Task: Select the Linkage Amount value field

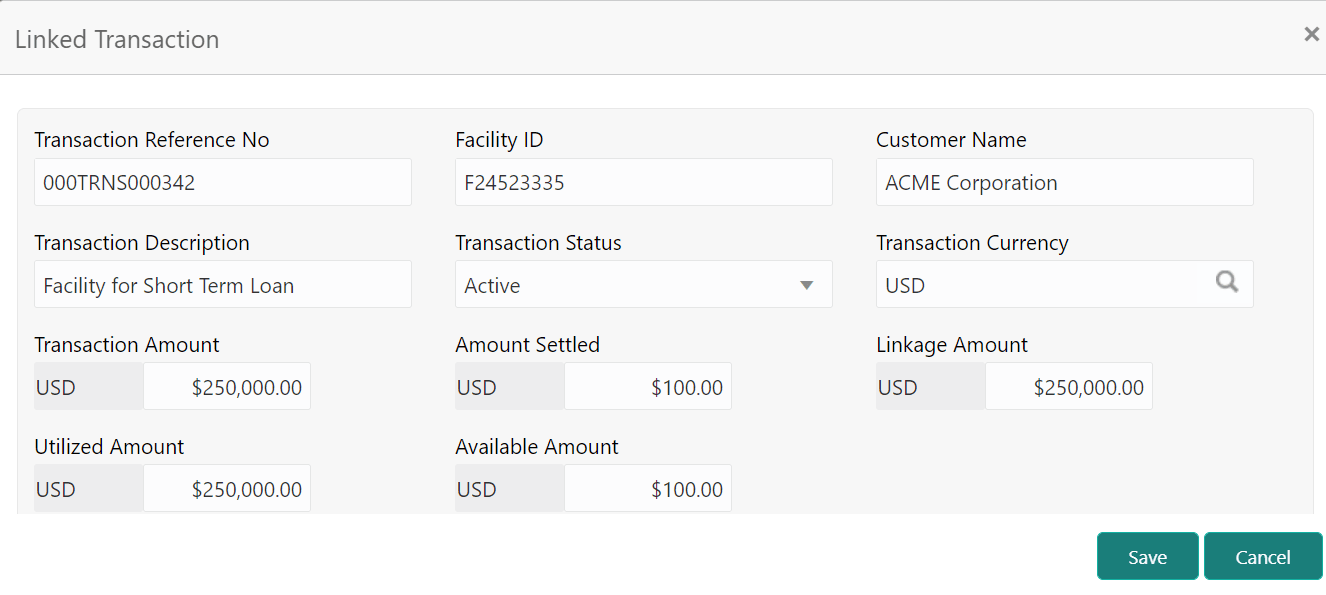Action: pyautogui.click(x=1069, y=386)
